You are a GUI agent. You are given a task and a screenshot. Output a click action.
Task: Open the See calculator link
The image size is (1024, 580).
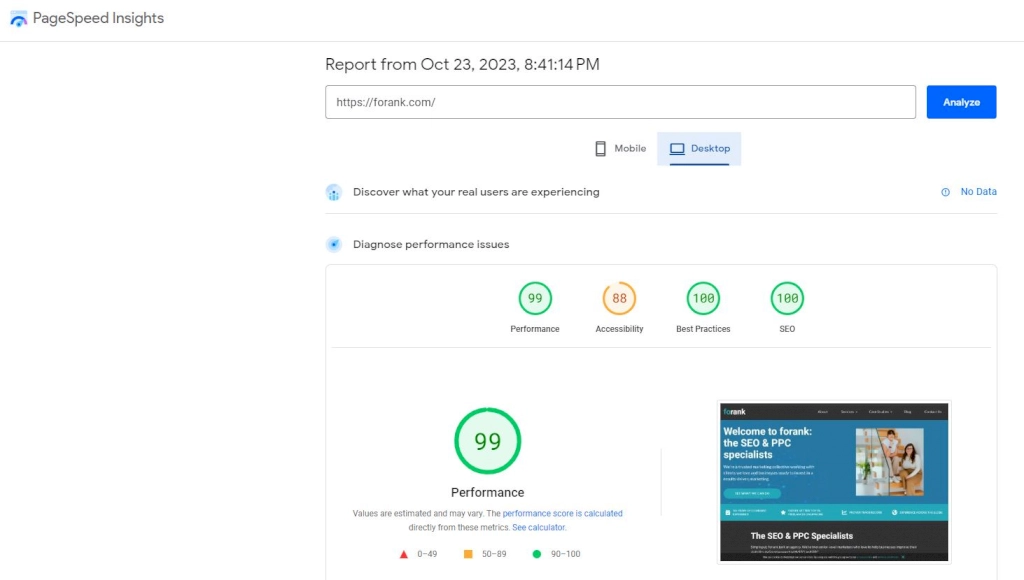pyautogui.click(x=539, y=527)
